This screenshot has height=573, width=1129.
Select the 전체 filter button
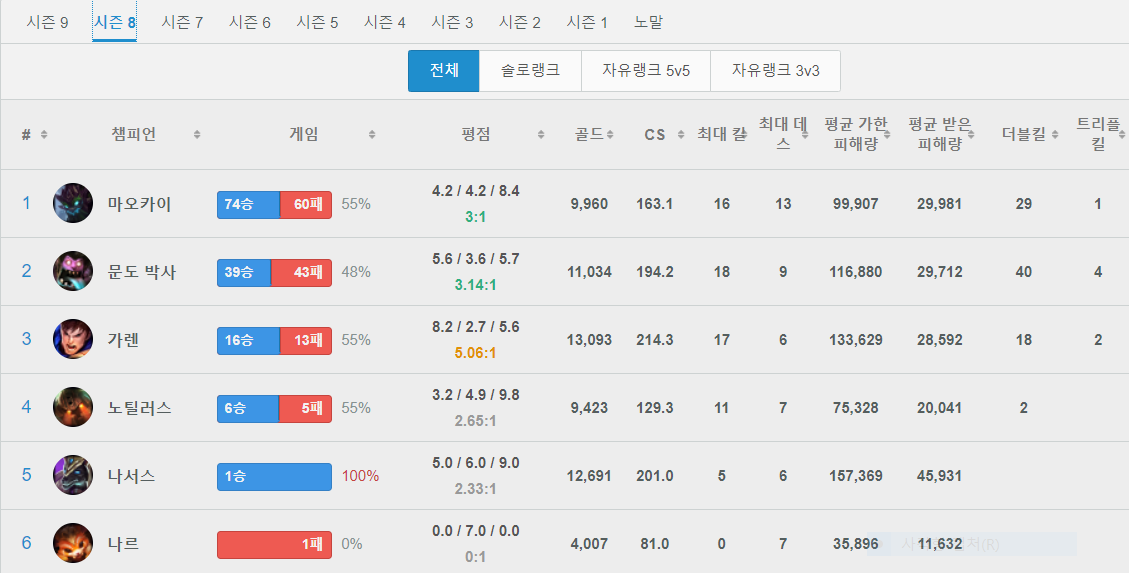pos(444,71)
